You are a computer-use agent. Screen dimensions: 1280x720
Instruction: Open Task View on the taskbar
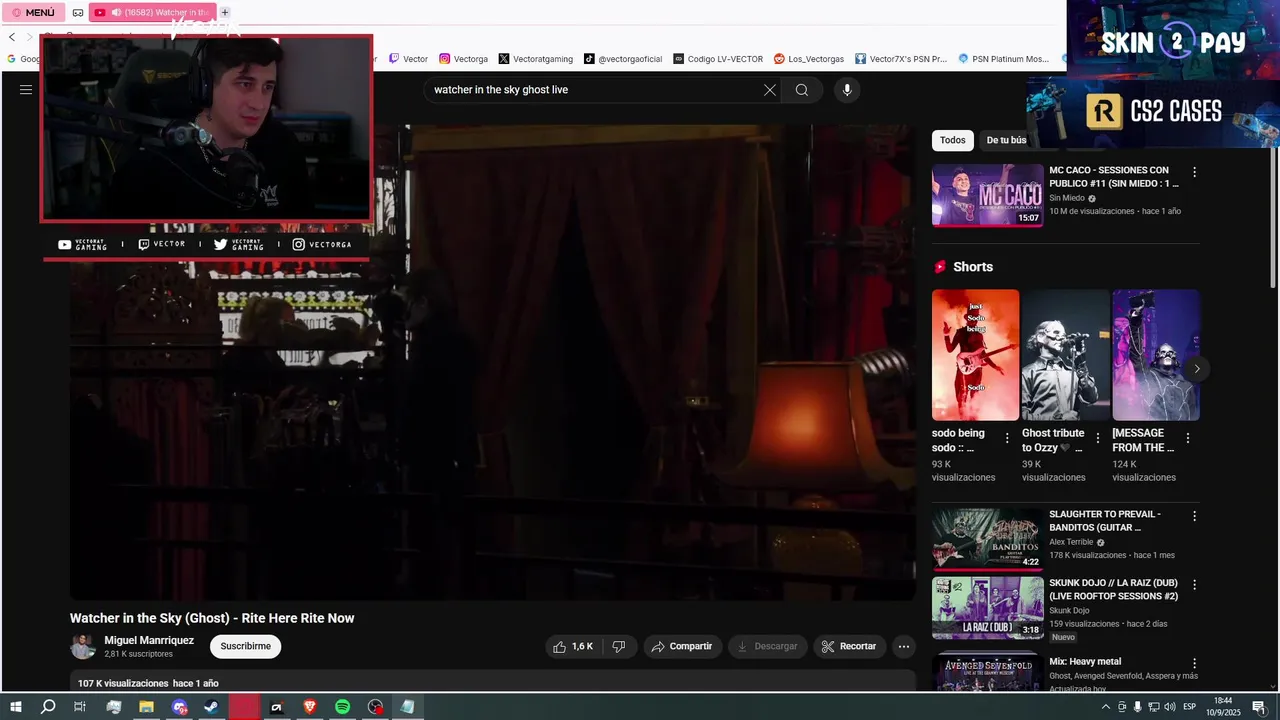click(x=81, y=707)
